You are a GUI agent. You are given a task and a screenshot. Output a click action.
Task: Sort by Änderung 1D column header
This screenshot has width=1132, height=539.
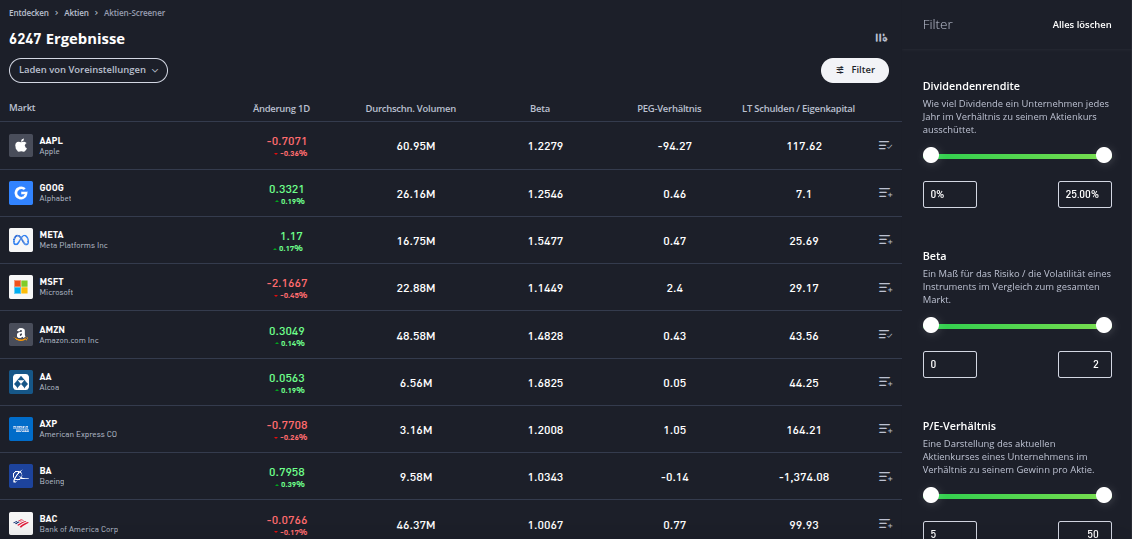coord(282,109)
